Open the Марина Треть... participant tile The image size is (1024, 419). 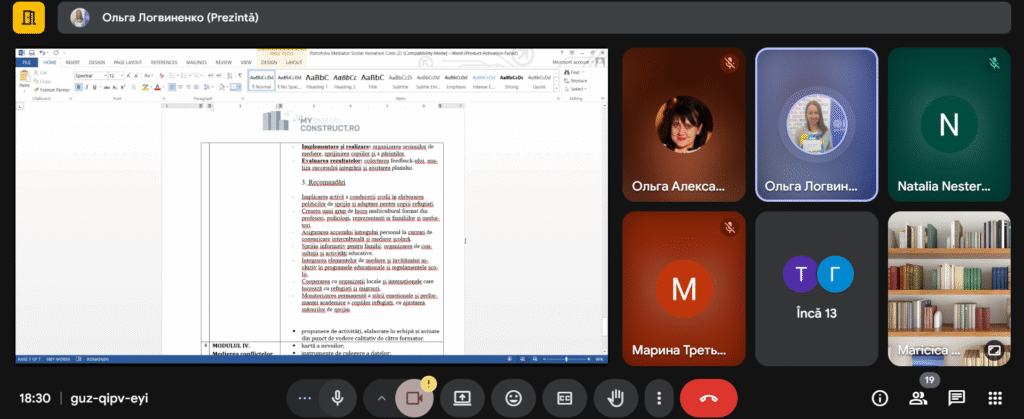coord(684,288)
